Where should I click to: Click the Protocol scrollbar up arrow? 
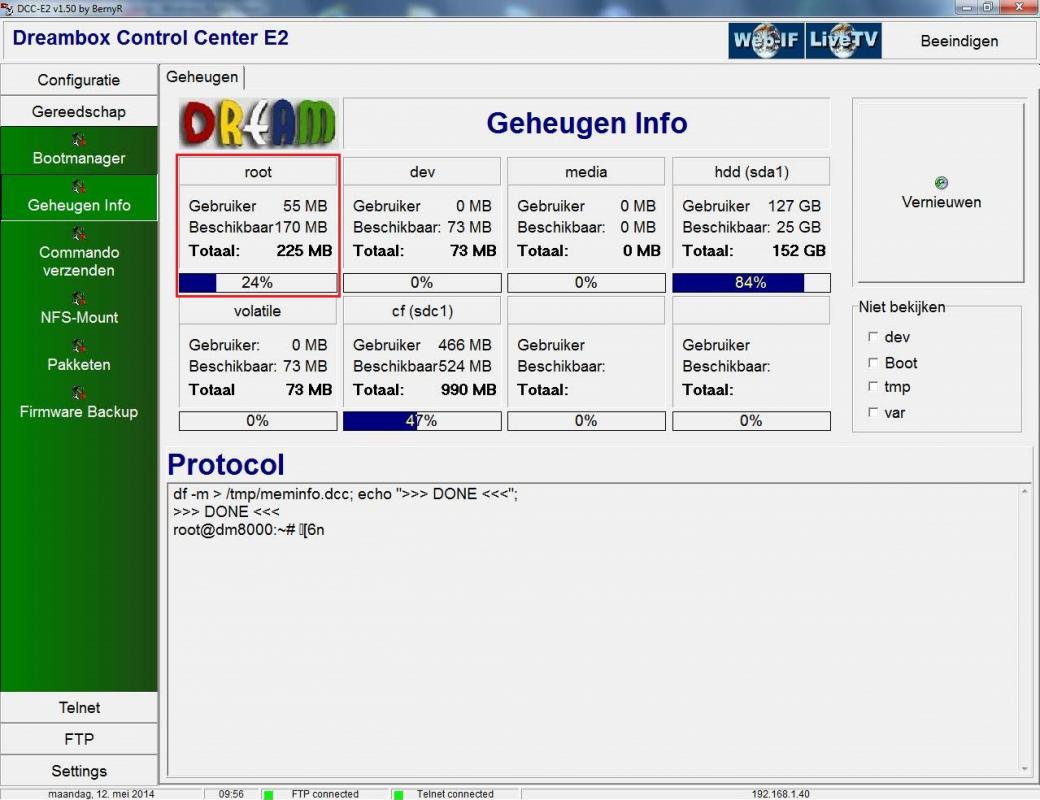1025,492
